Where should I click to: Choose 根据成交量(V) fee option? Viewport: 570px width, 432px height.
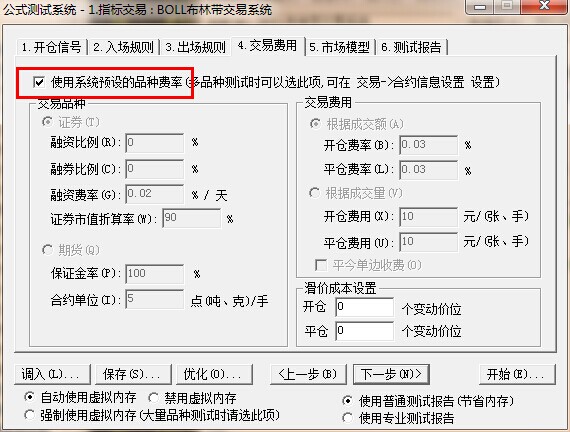pyautogui.click(x=315, y=193)
